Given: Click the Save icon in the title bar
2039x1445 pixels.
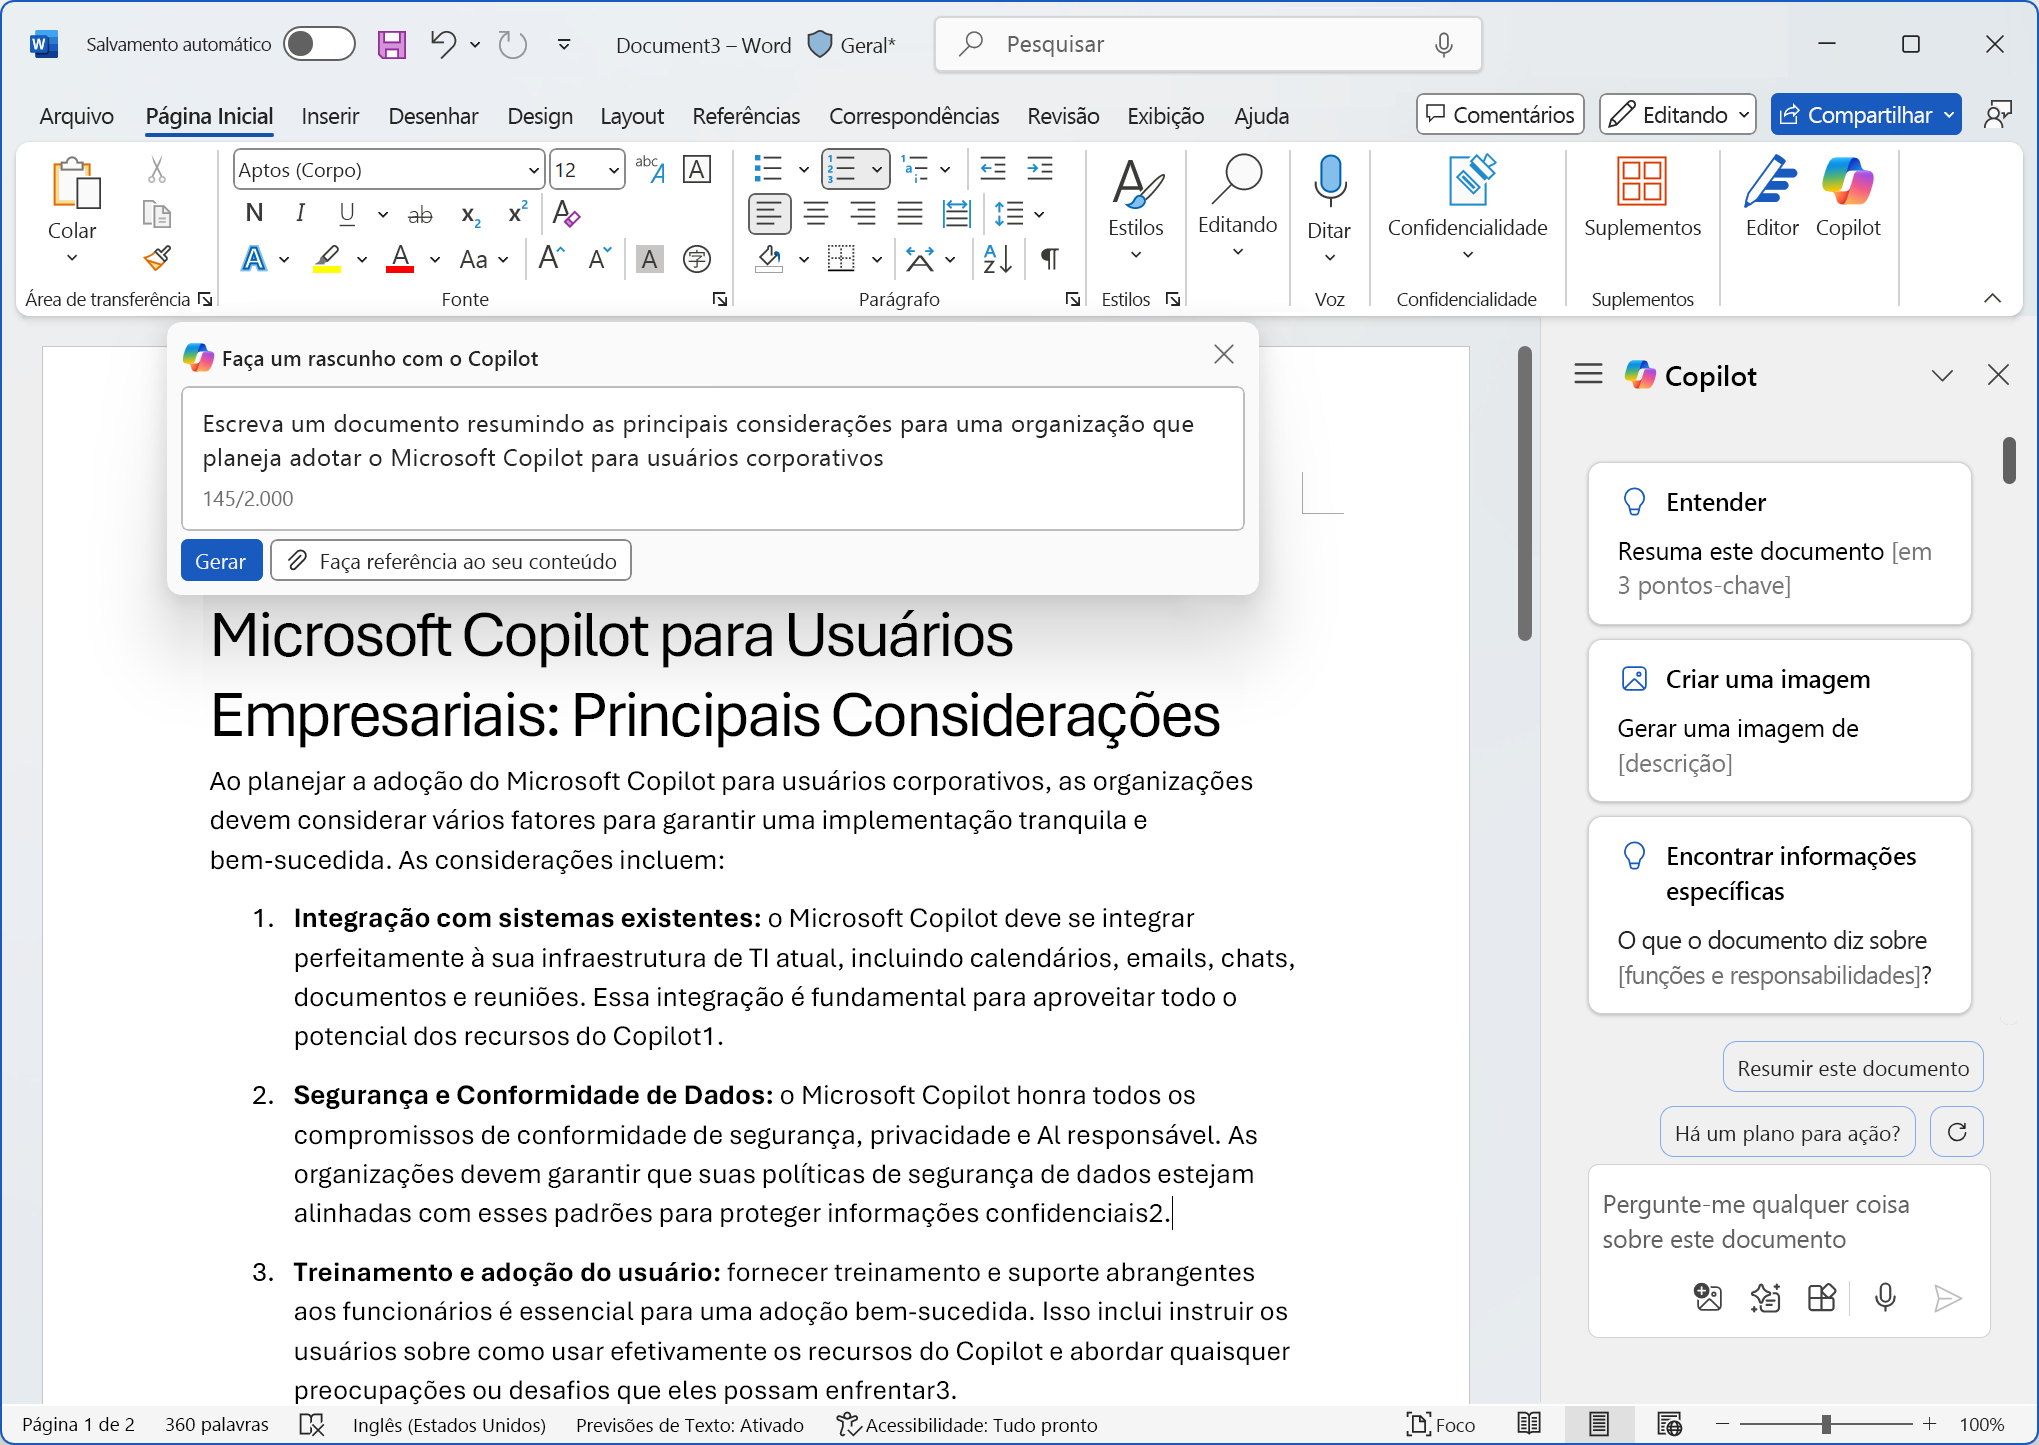Looking at the screenshot, I should [391, 44].
